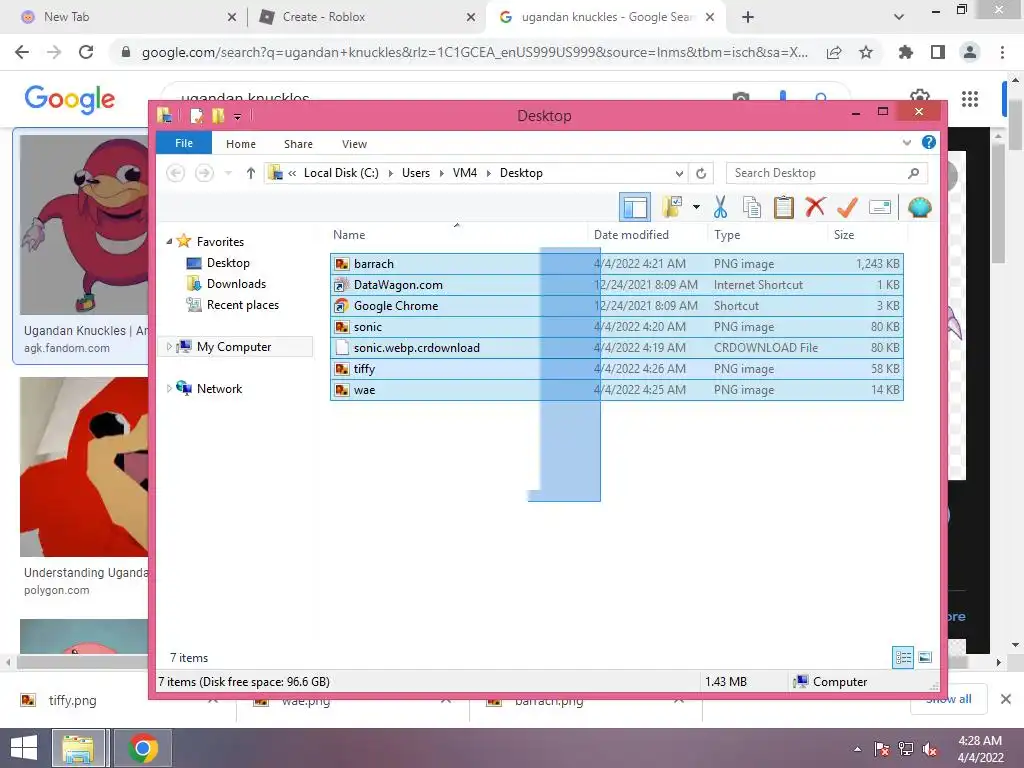Select Users in the address path

point(416,173)
